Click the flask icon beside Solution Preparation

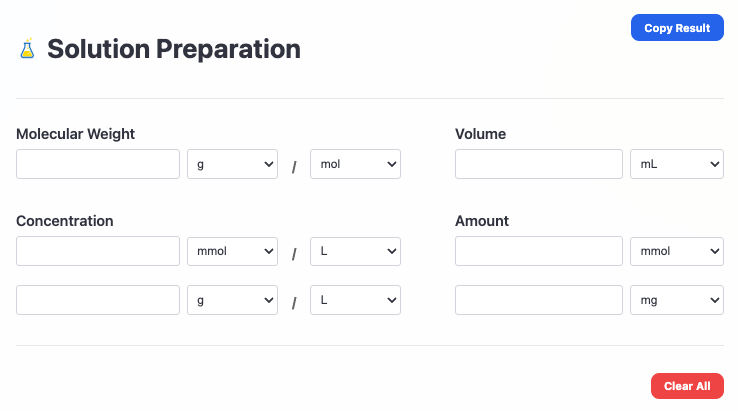[27, 48]
